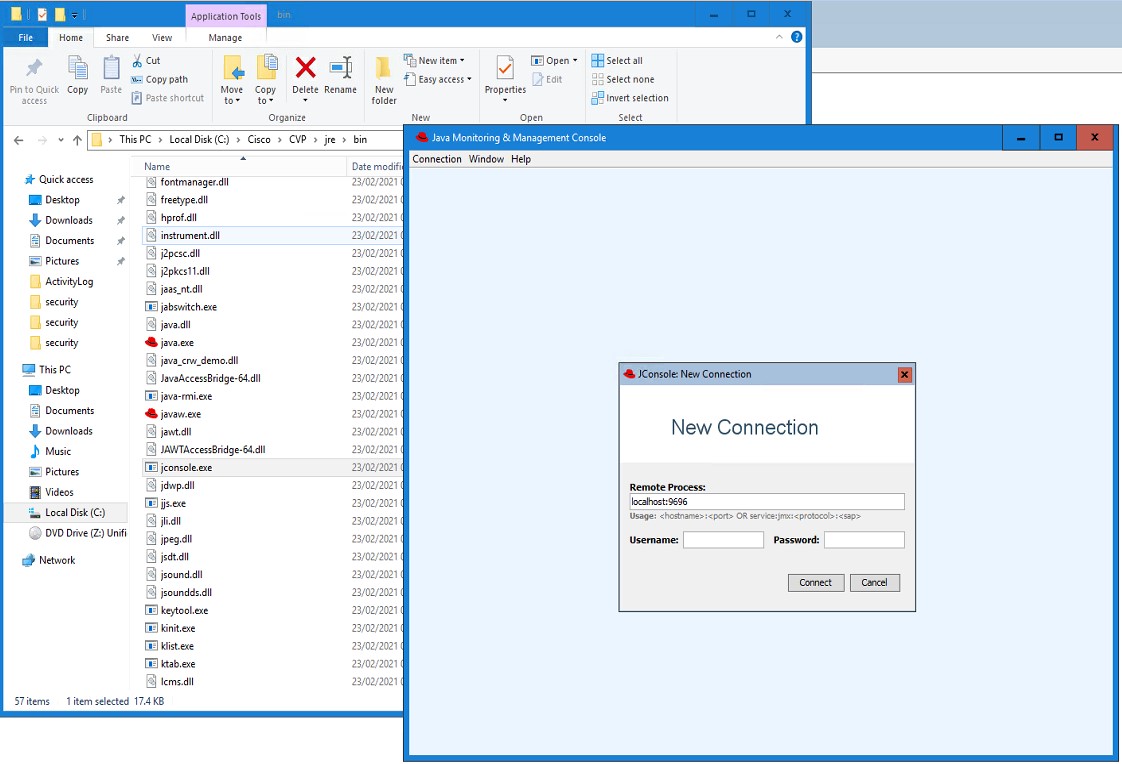Sort files by the Name column header
This screenshot has width=1122, height=764.
[x=157, y=167]
